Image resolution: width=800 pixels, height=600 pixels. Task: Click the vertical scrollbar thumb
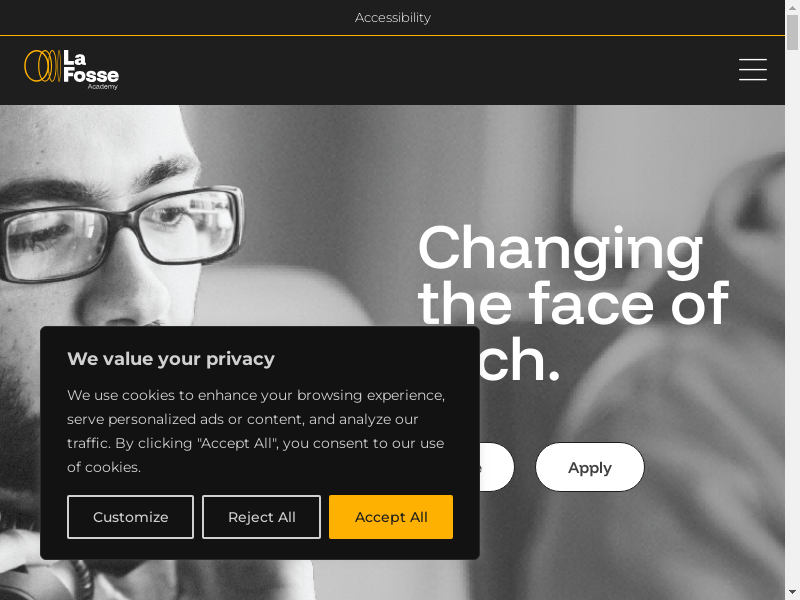pyautogui.click(x=792, y=33)
